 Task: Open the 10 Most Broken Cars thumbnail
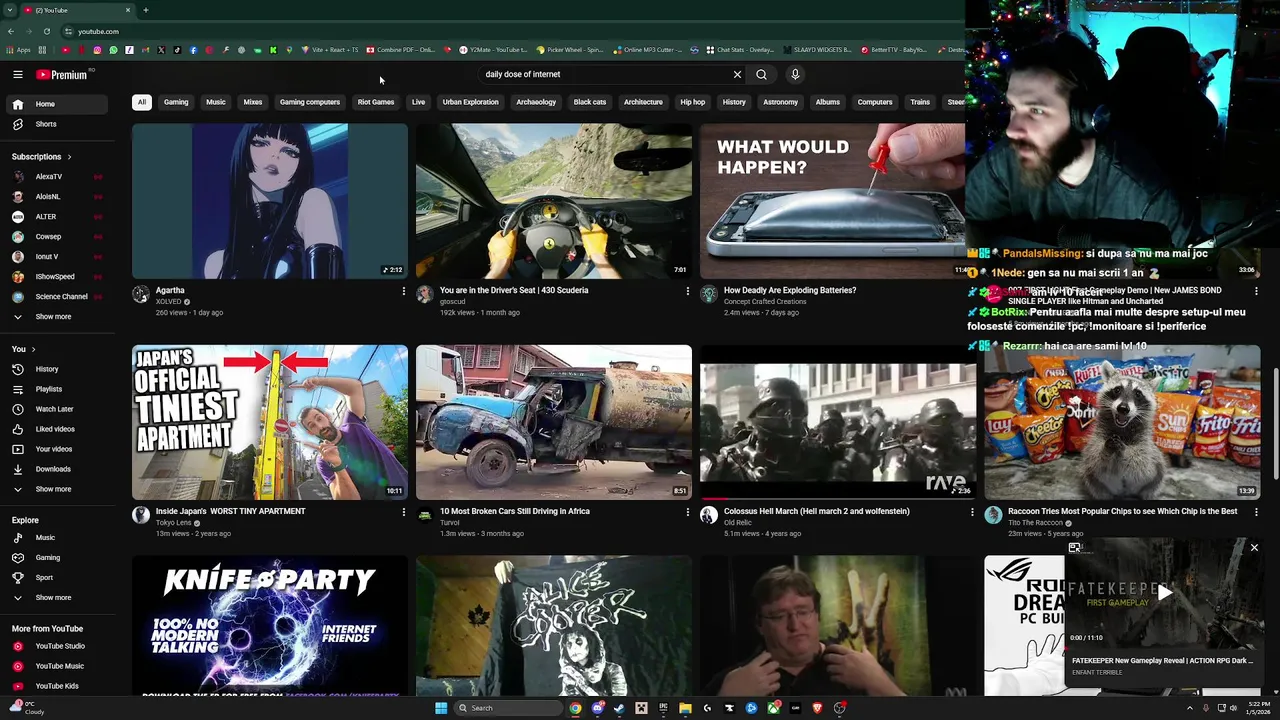point(554,422)
